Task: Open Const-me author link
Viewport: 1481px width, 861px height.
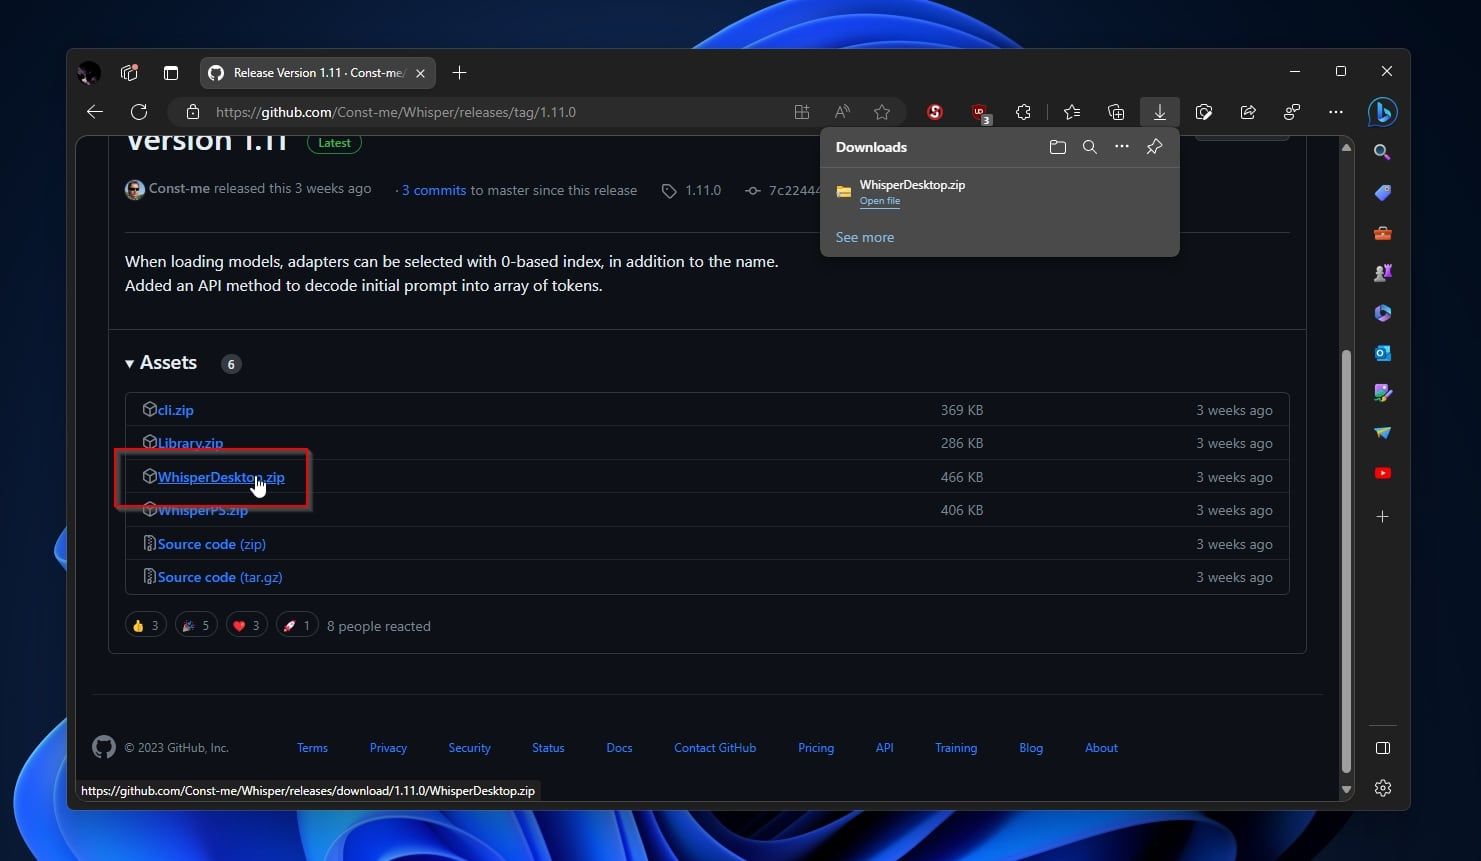Action: [179, 188]
